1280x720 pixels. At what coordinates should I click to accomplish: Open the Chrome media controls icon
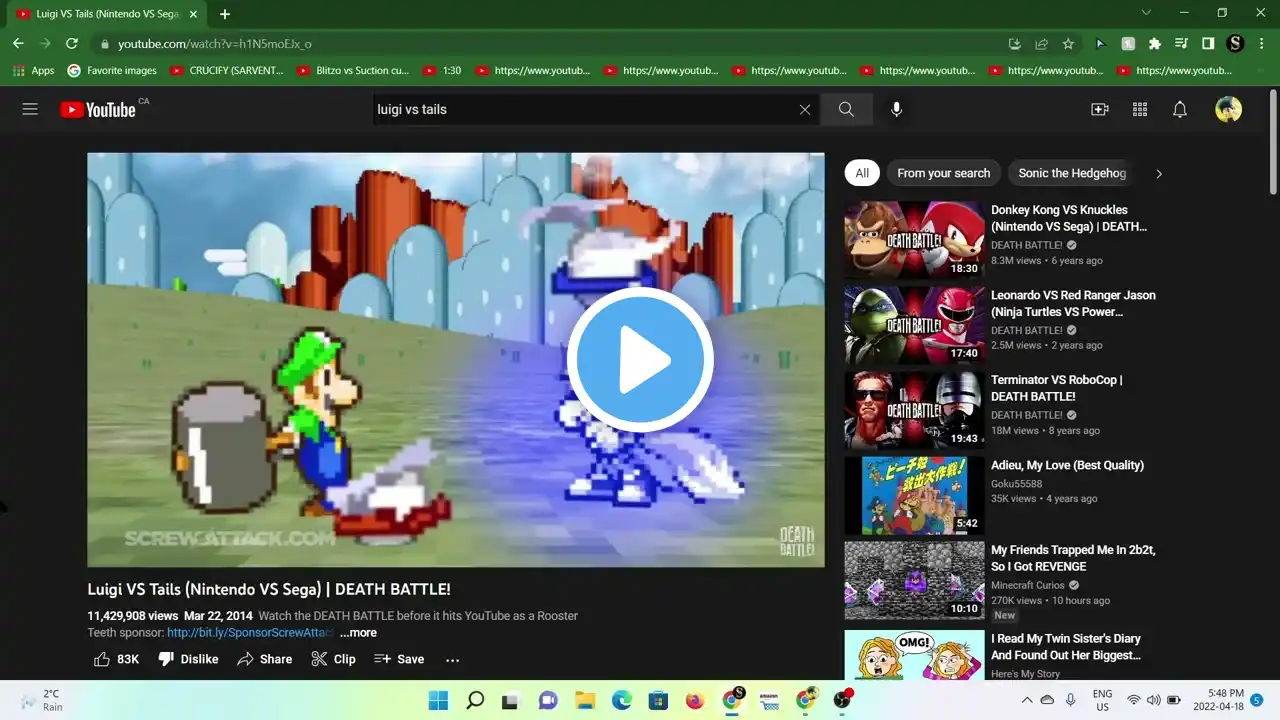(x=1181, y=44)
